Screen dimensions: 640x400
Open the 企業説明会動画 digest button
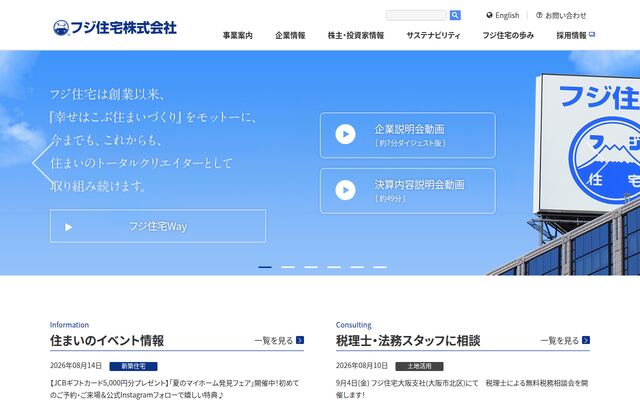tap(408, 135)
